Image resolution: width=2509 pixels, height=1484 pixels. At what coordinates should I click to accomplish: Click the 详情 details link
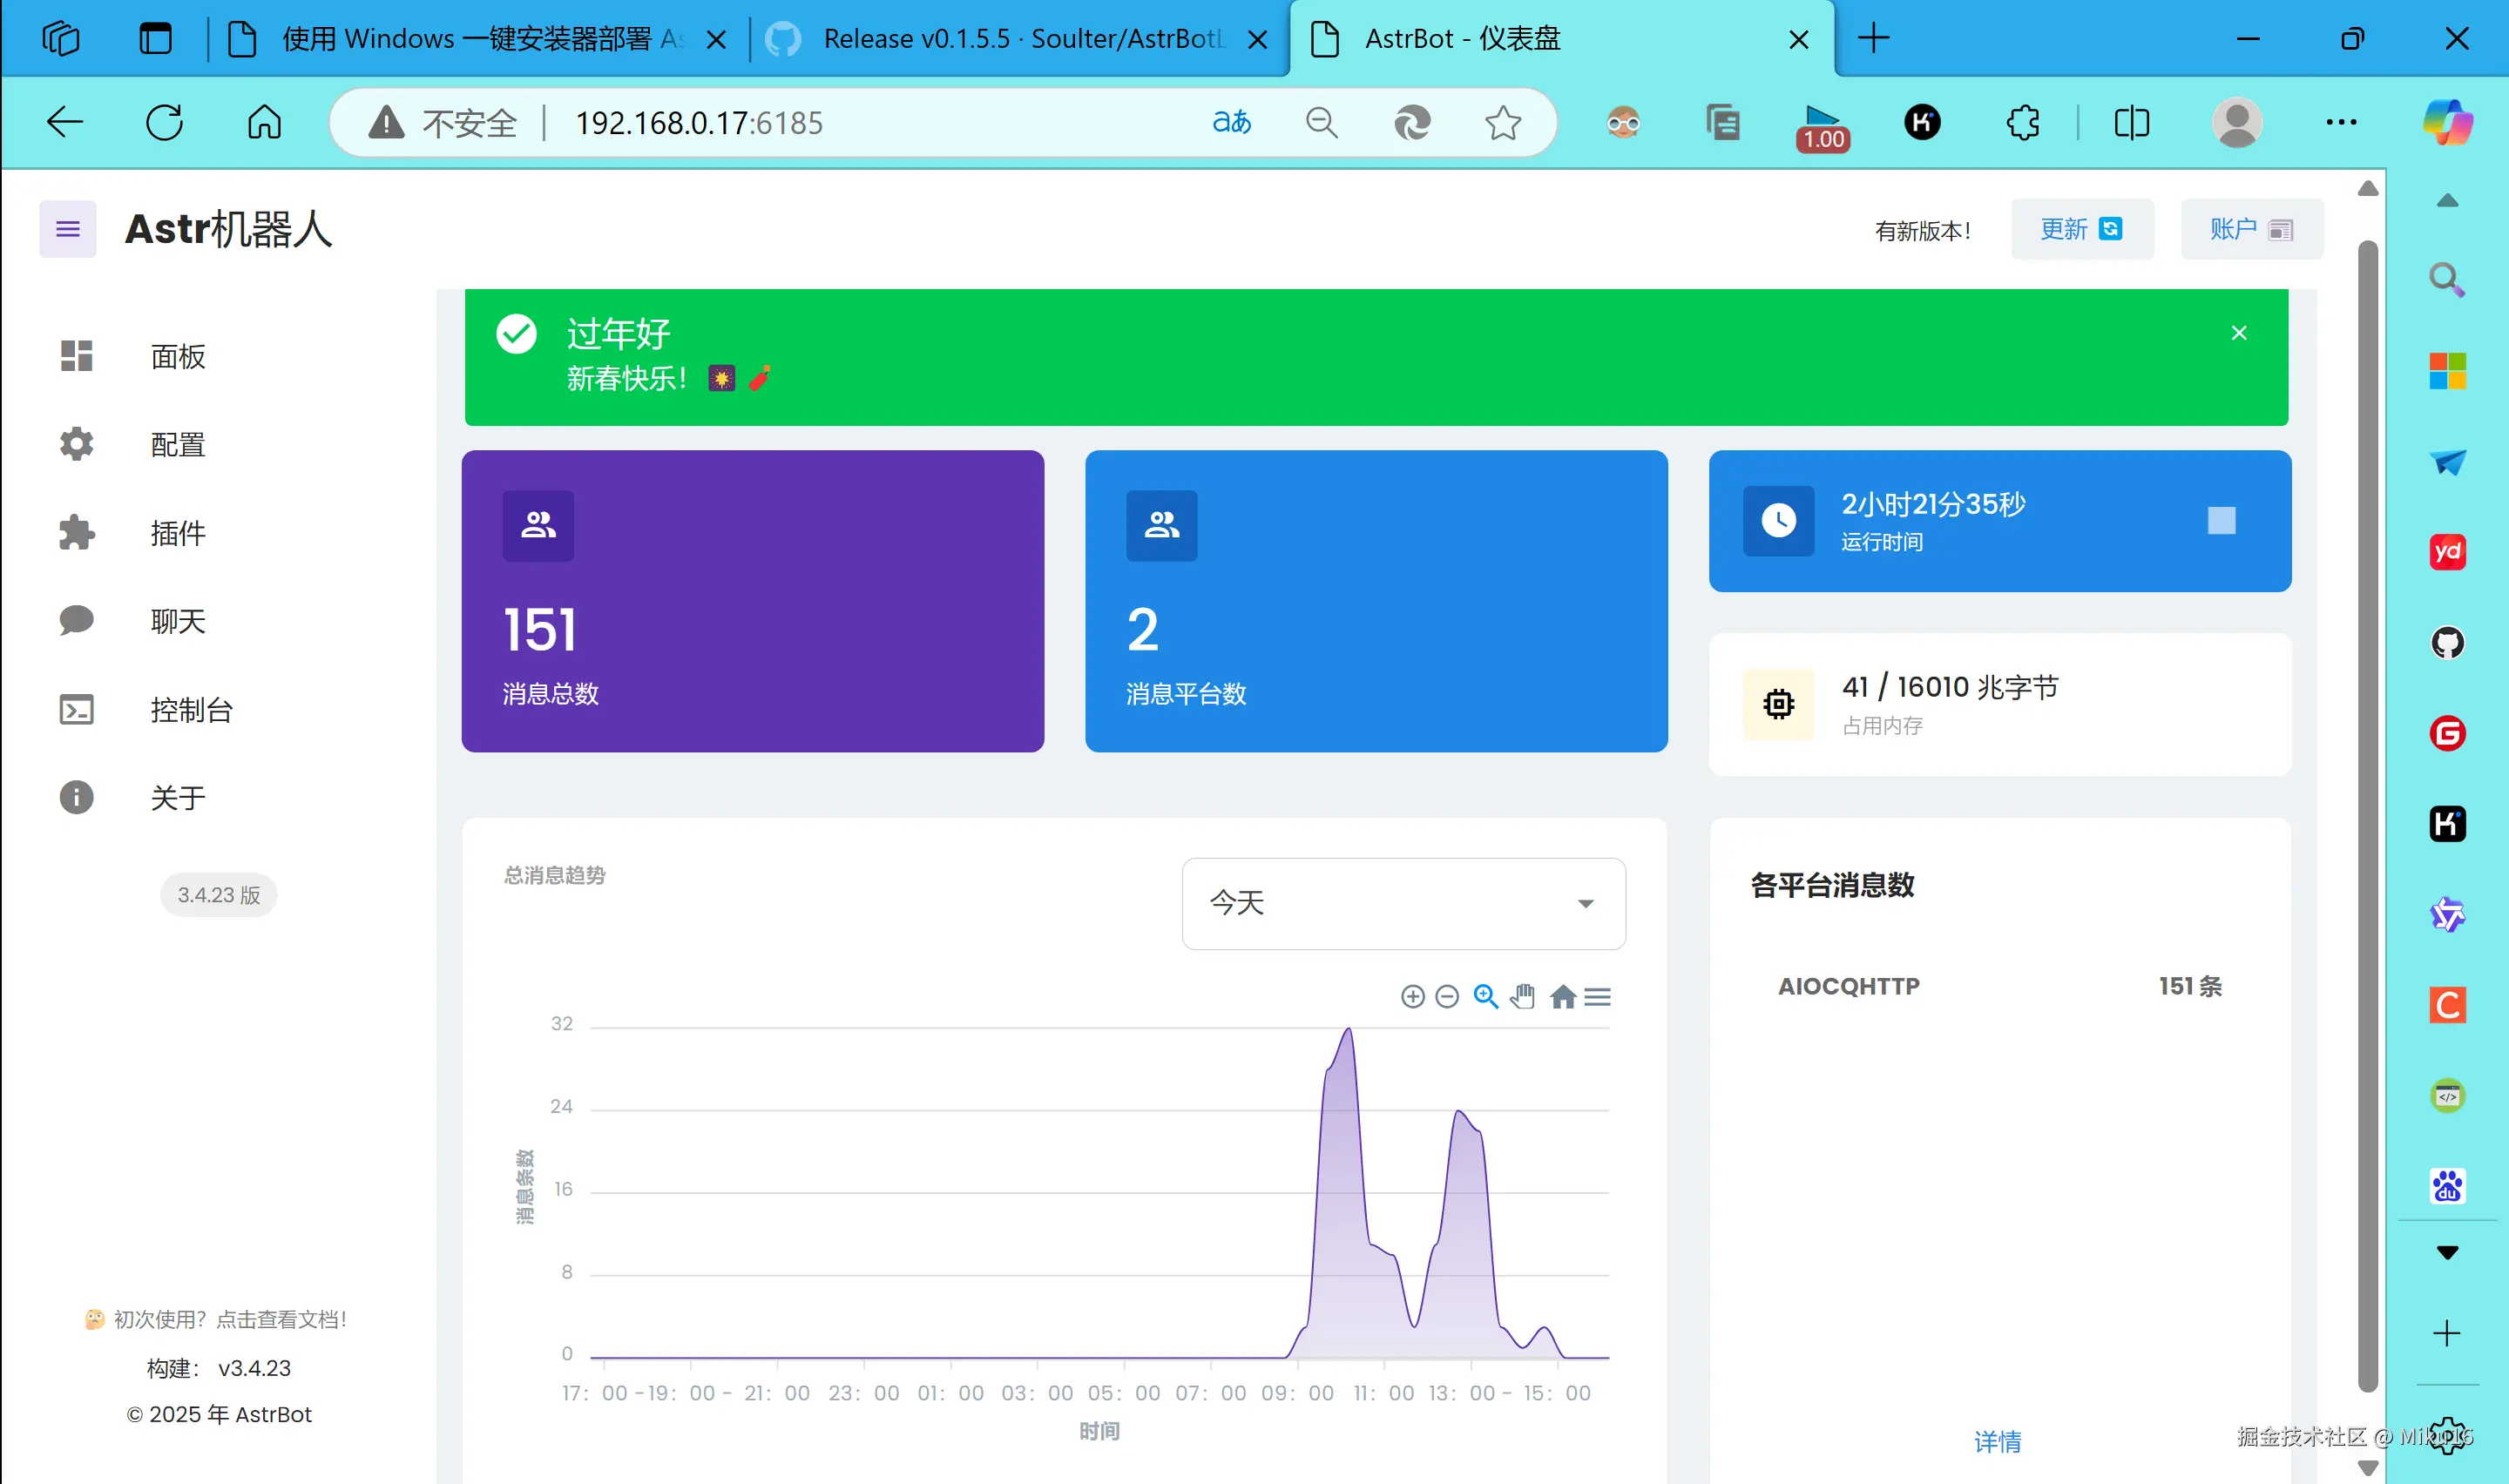pos(1997,1441)
